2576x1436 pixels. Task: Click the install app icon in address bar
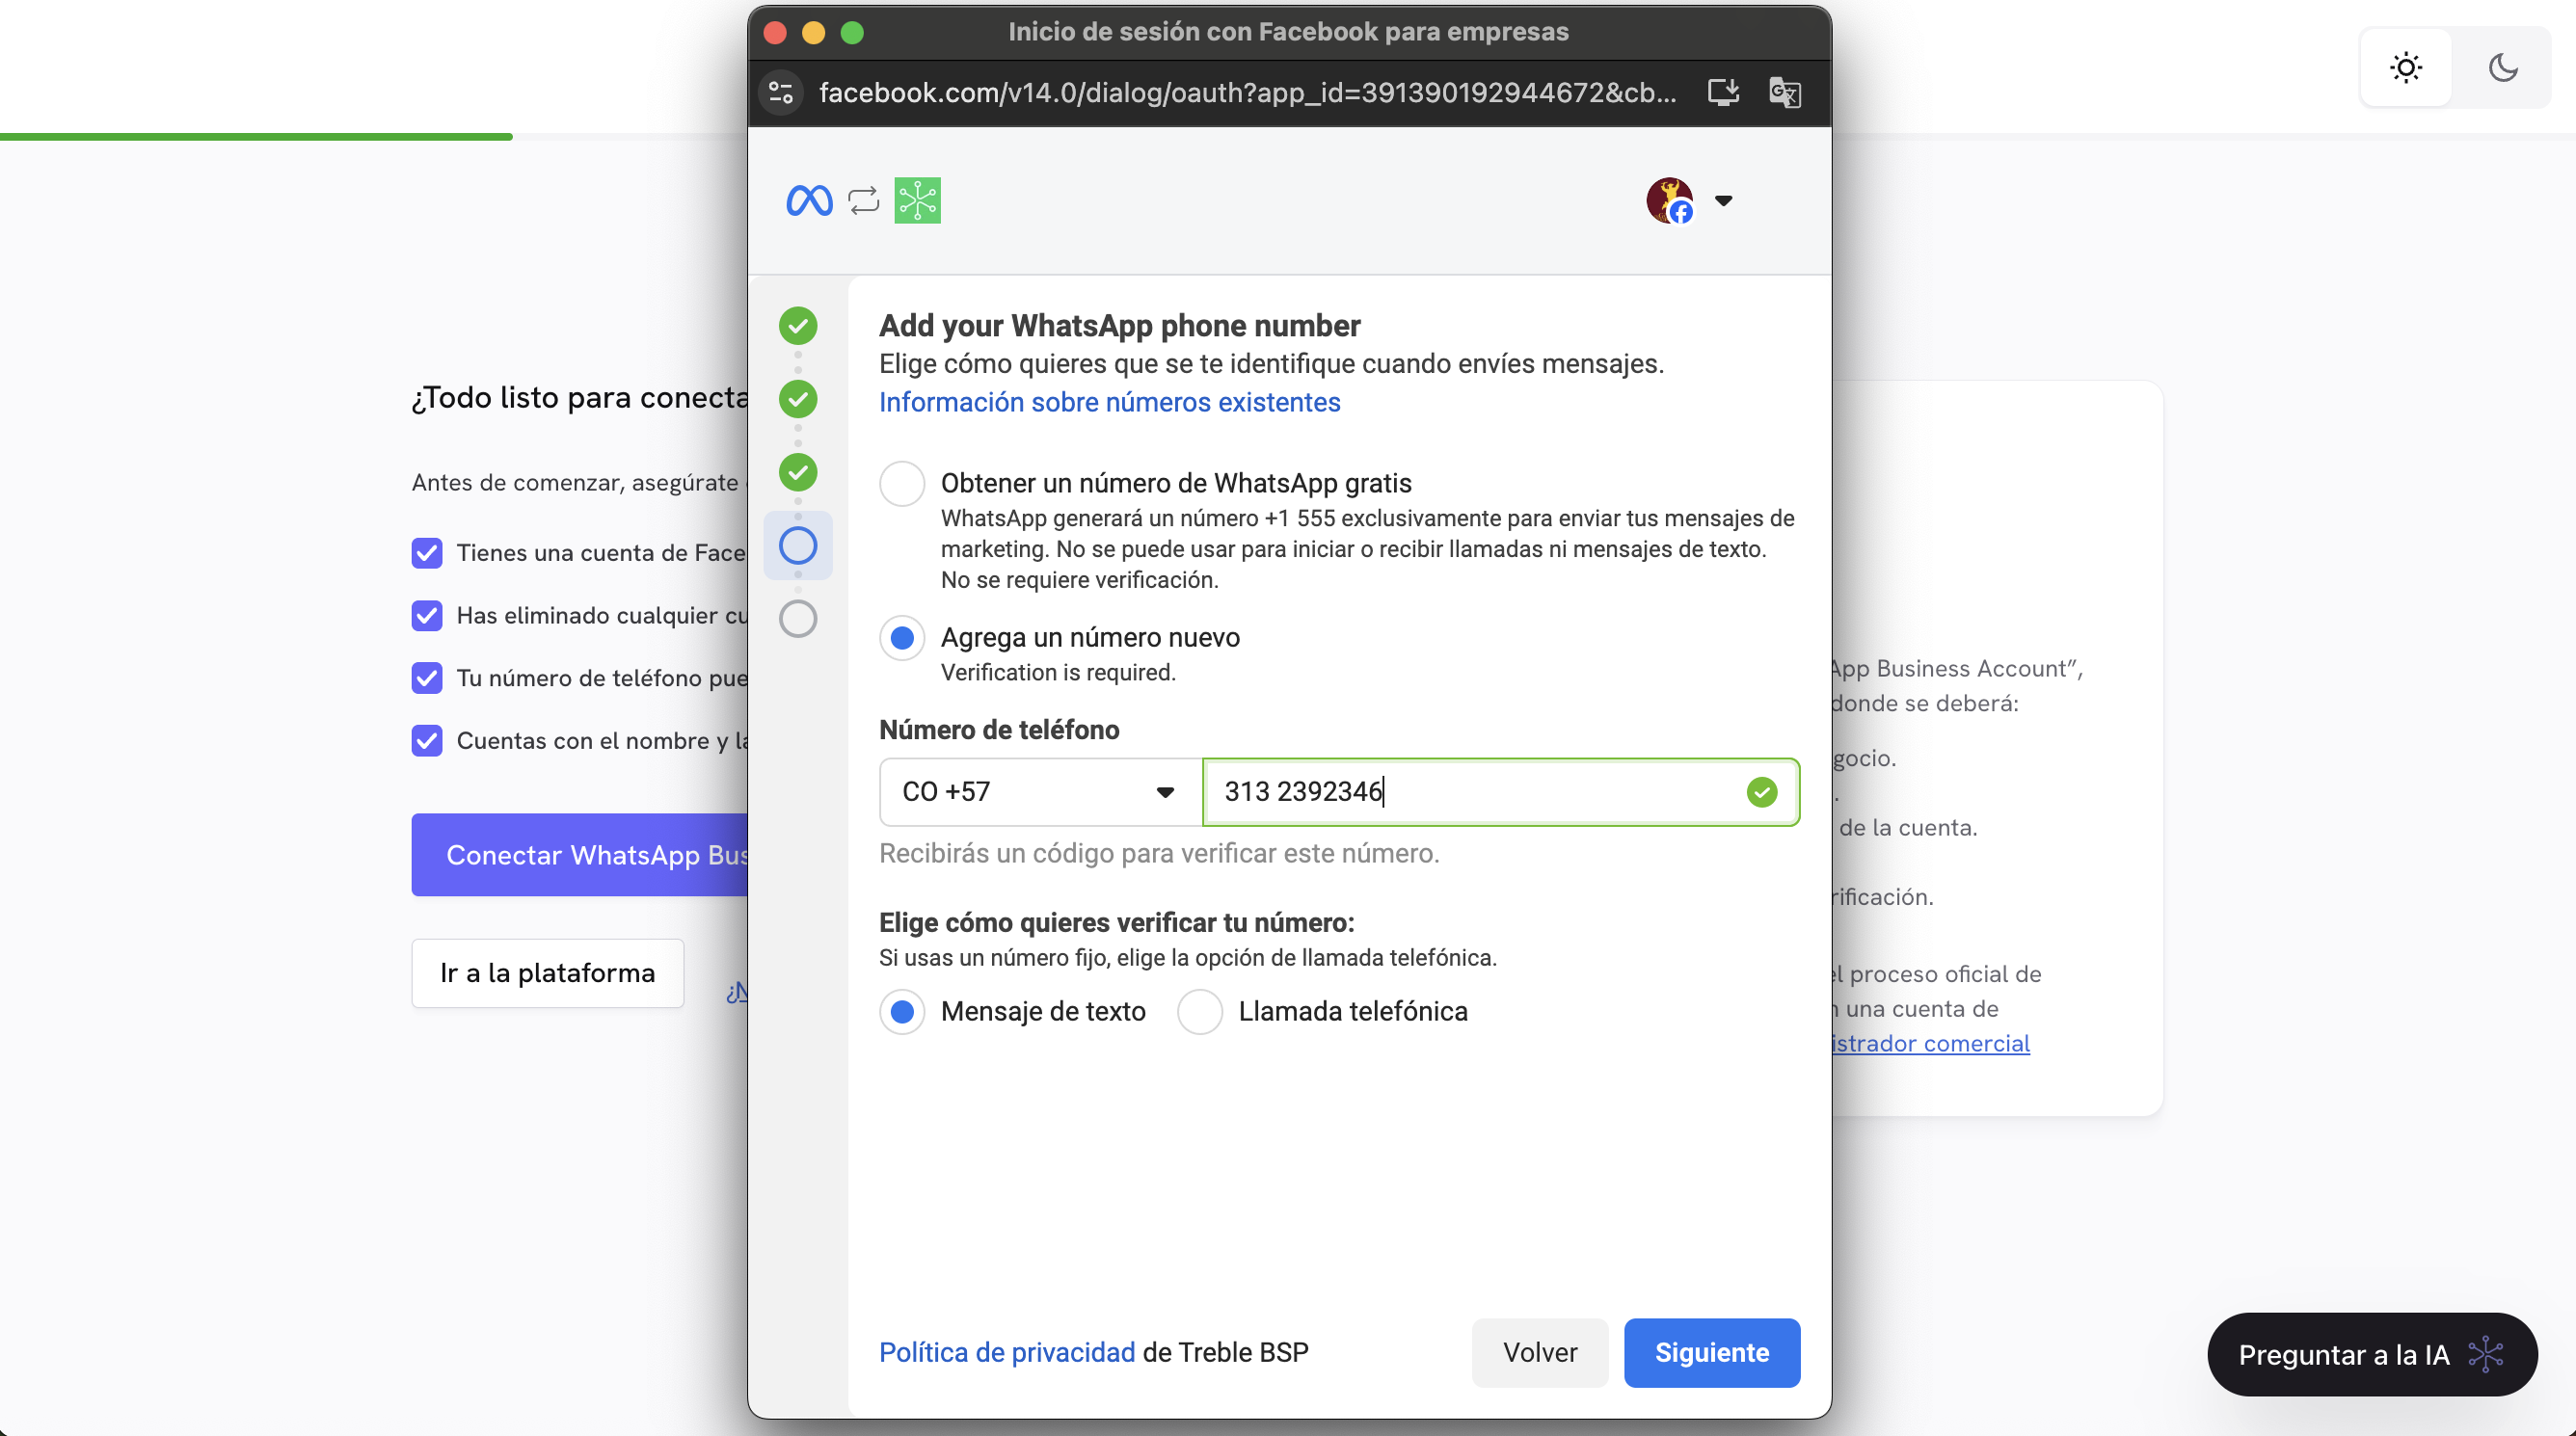coord(1723,93)
